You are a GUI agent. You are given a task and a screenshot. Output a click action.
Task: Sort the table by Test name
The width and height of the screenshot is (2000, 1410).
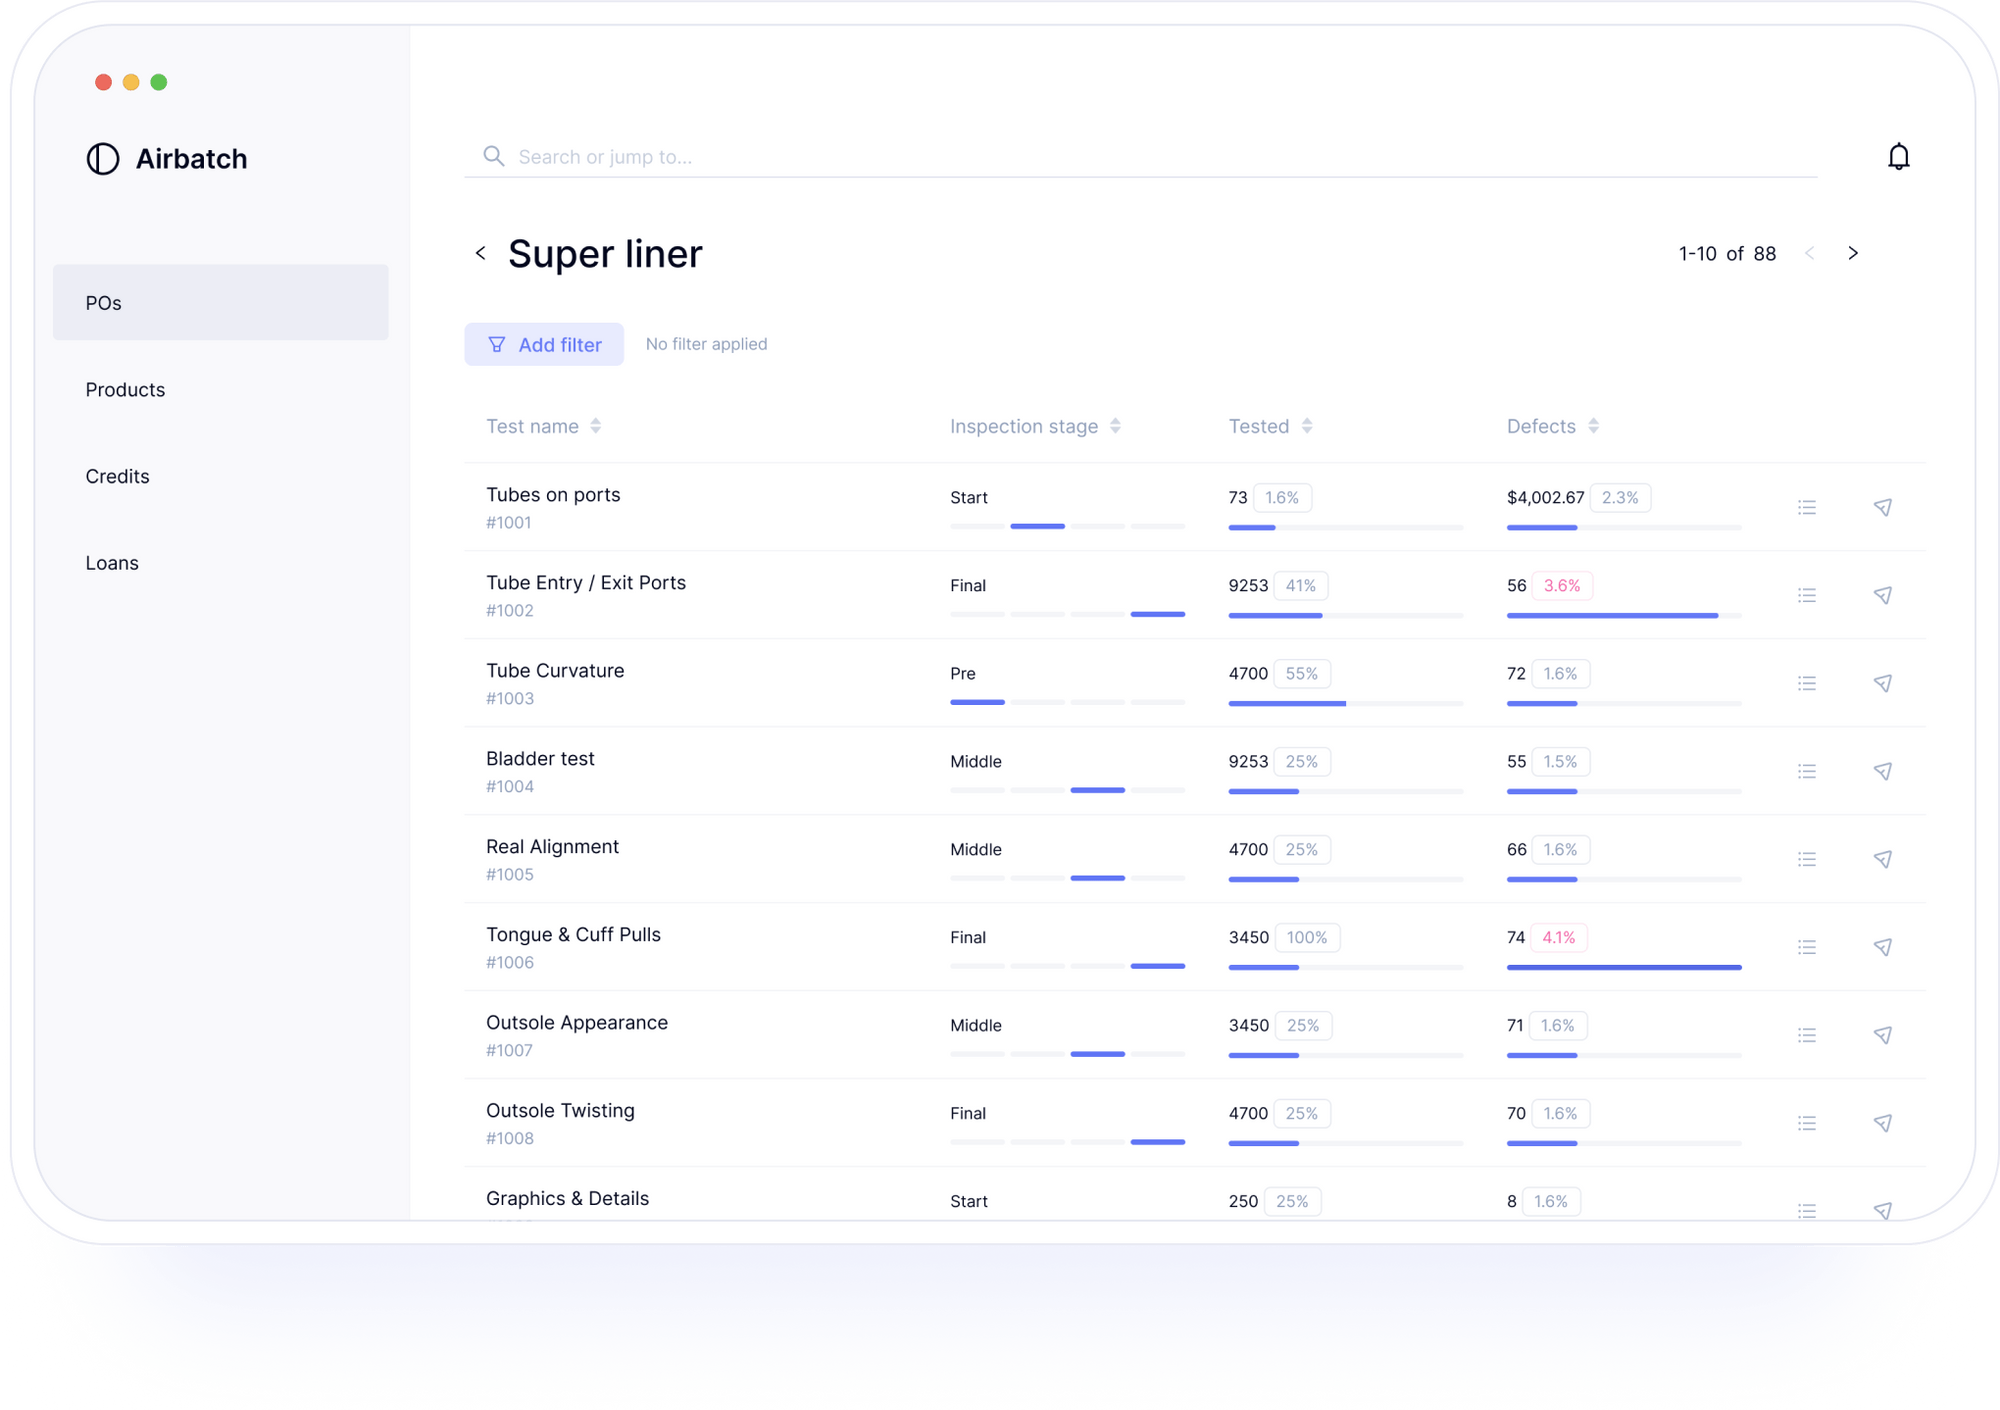pos(596,425)
